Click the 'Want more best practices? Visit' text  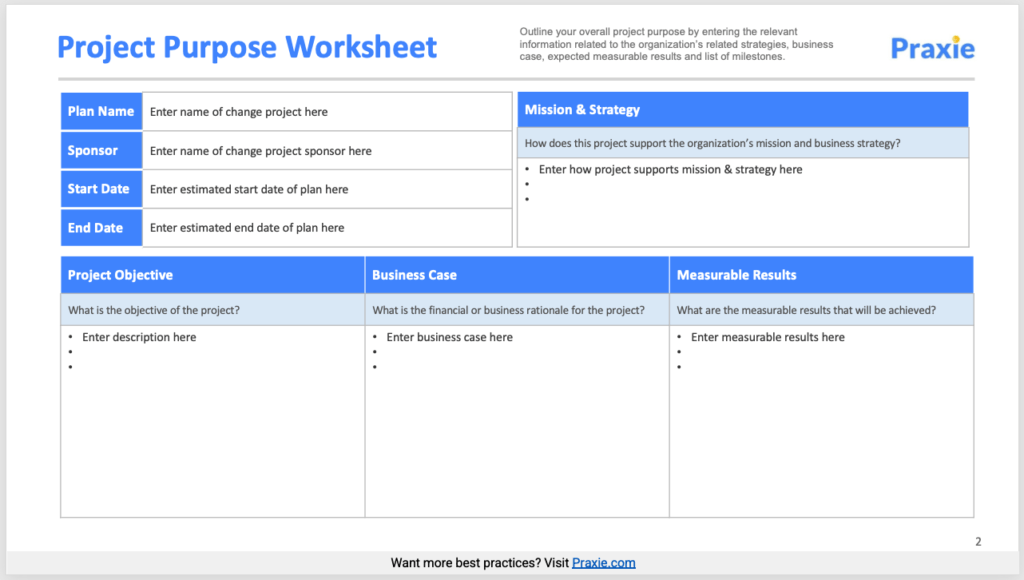(479, 562)
